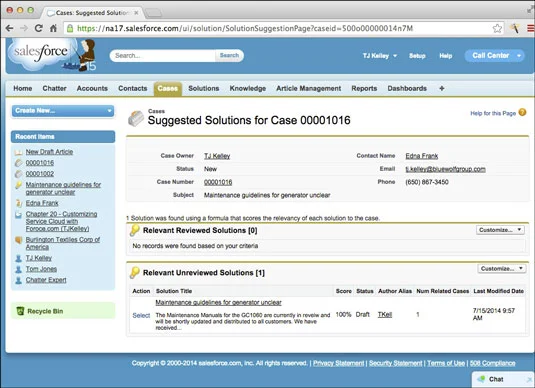Screen dimensions: 535x388
Task: Open the Terms of Use link
Action: [x=446, y=363]
